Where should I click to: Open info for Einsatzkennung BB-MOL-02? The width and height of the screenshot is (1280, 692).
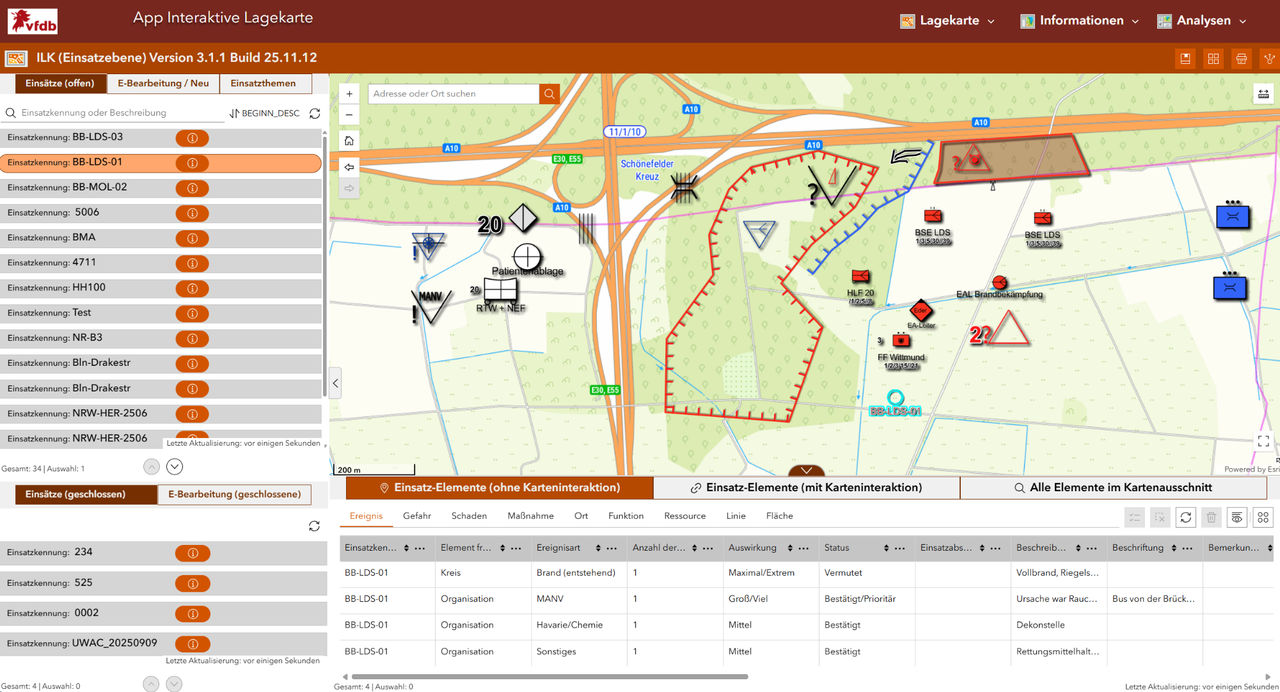coord(191,188)
